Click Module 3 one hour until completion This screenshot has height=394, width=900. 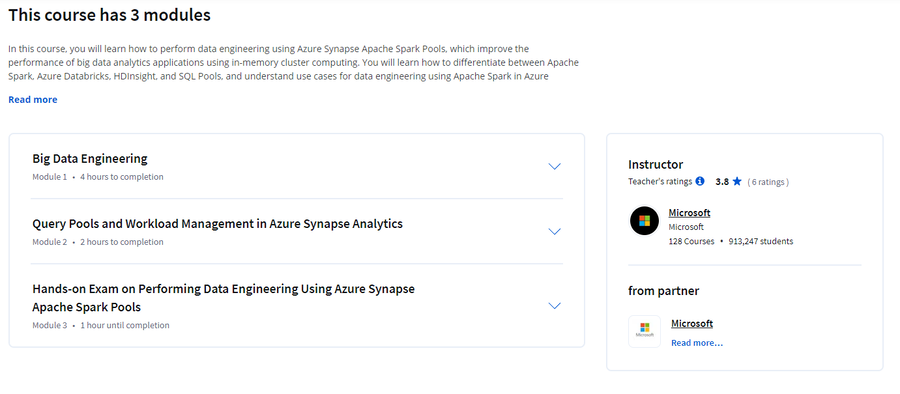(x=100, y=325)
